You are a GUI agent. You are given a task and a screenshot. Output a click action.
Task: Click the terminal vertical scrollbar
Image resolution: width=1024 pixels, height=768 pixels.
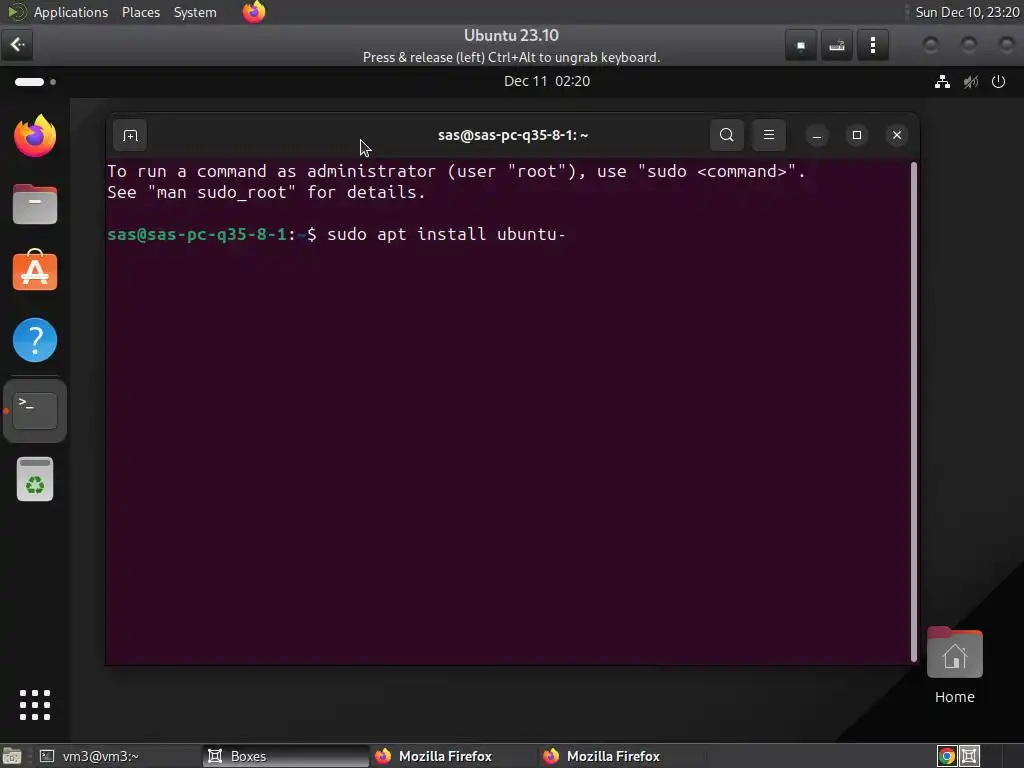tap(914, 411)
